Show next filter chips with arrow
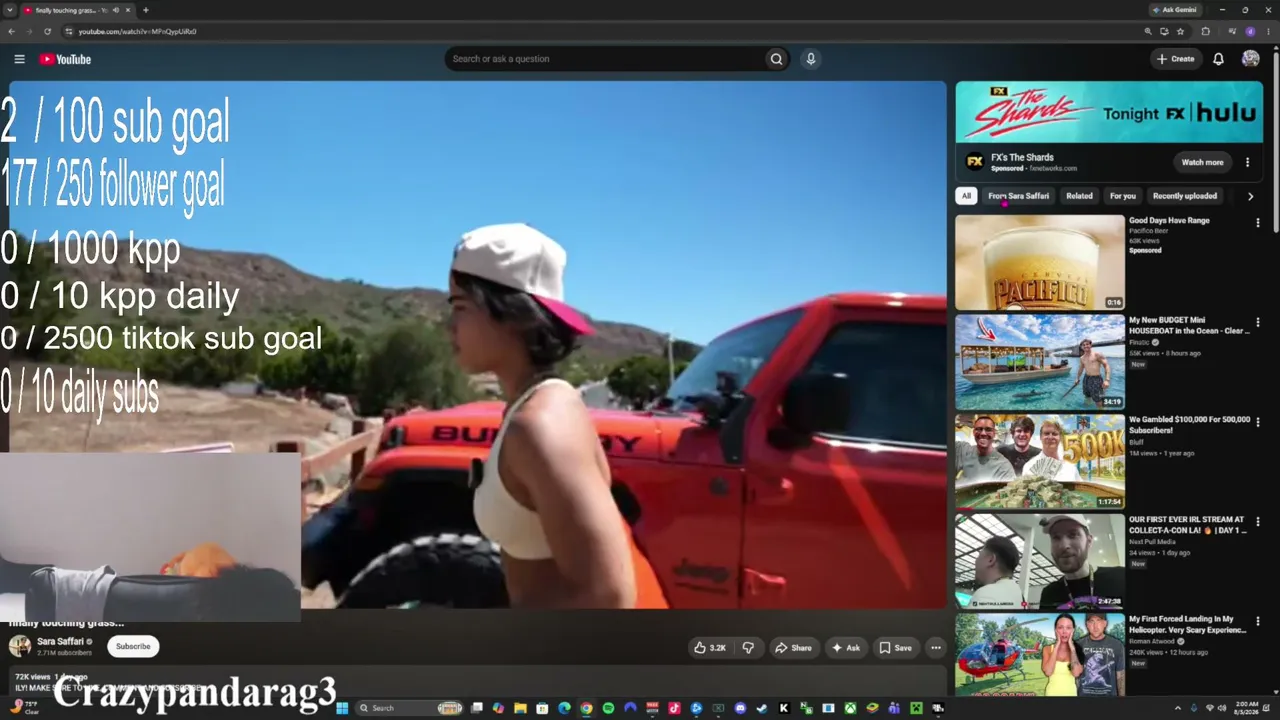Image resolution: width=1280 pixels, height=720 pixels. coord(1250,196)
